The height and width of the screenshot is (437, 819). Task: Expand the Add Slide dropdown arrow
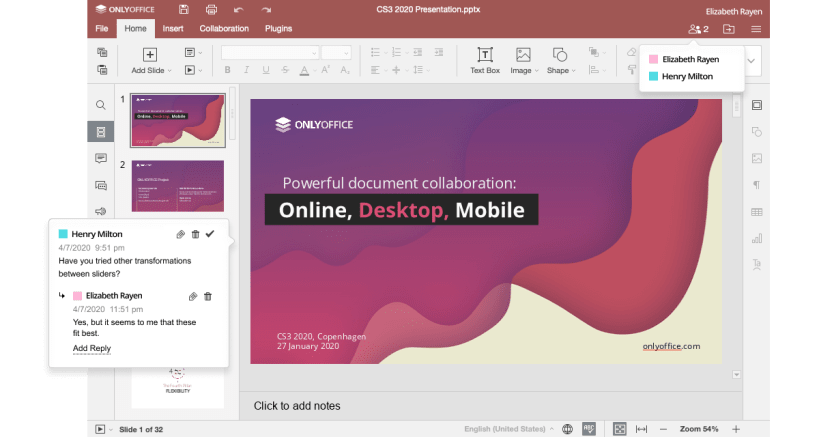(169, 71)
